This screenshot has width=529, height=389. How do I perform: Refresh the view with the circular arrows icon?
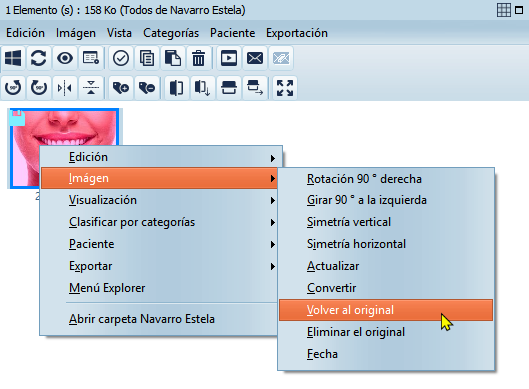(39, 58)
